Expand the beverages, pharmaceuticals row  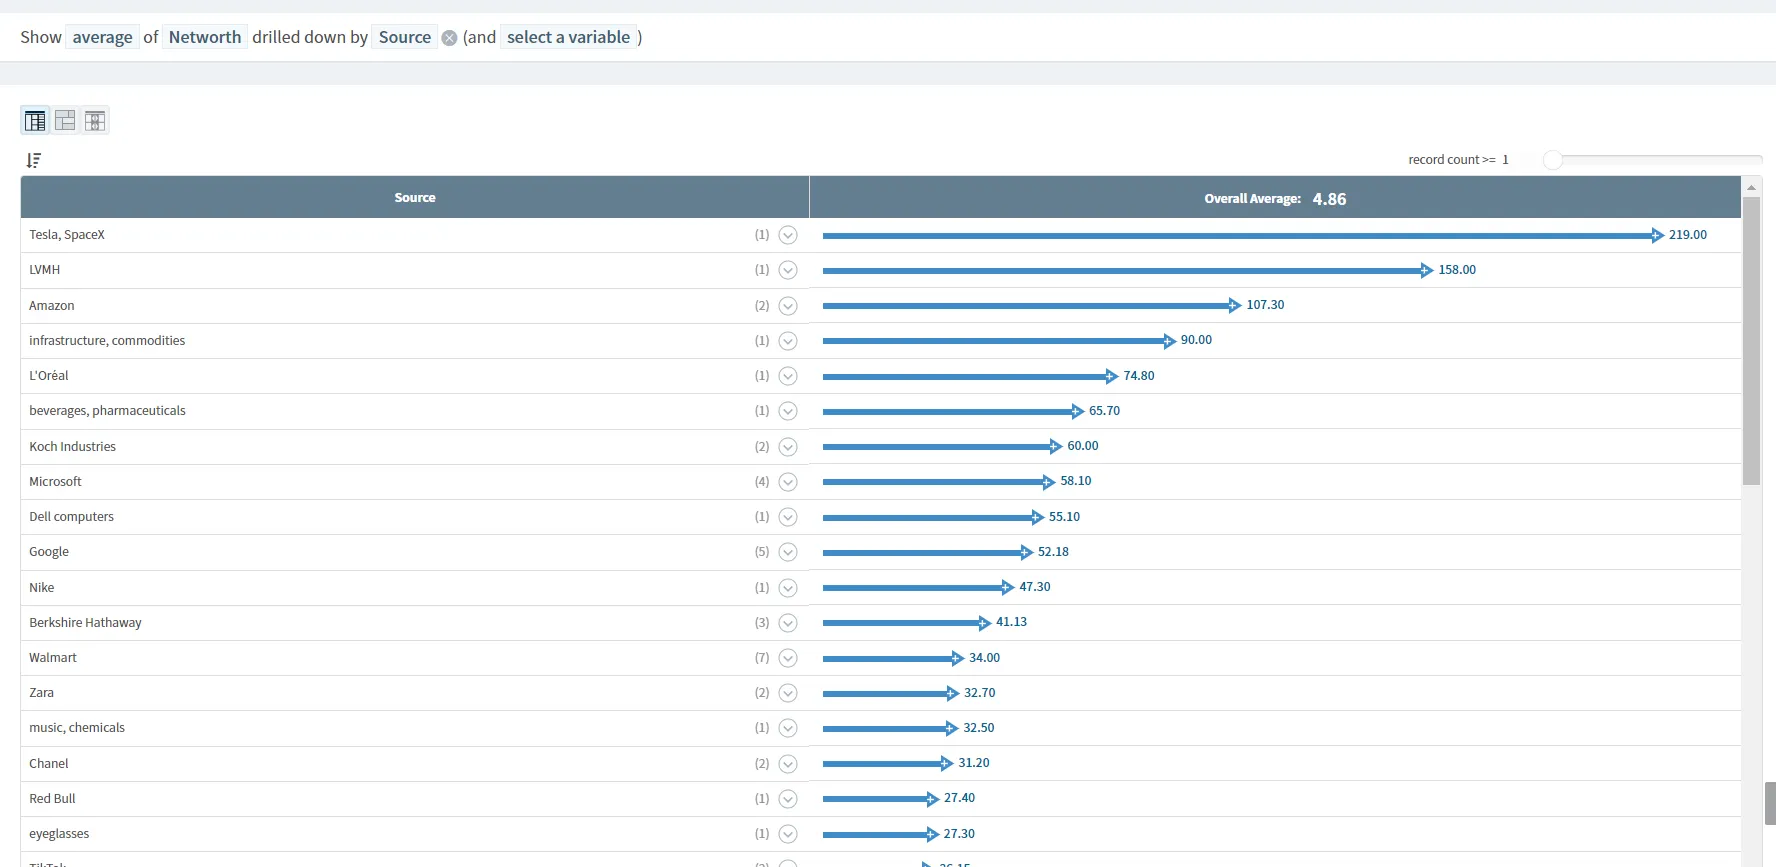788,411
